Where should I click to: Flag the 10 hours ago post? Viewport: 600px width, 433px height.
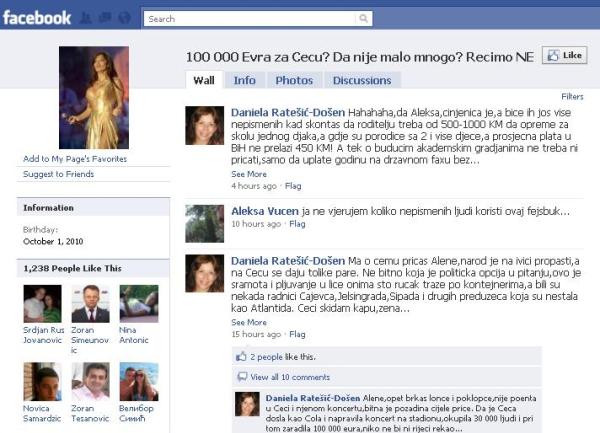click(297, 224)
